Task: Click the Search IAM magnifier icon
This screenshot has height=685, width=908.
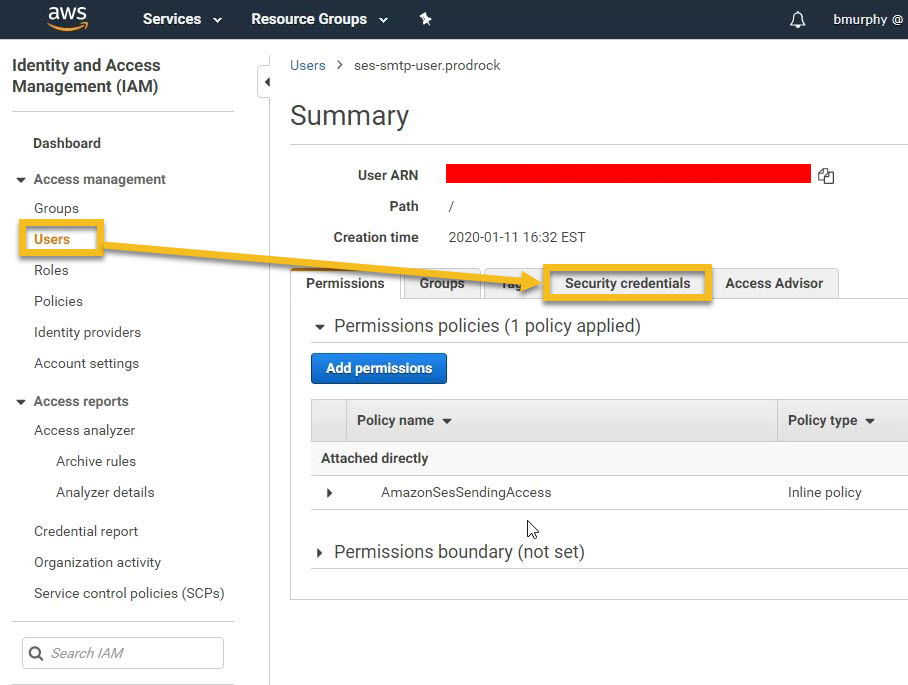Action: [x=36, y=653]
